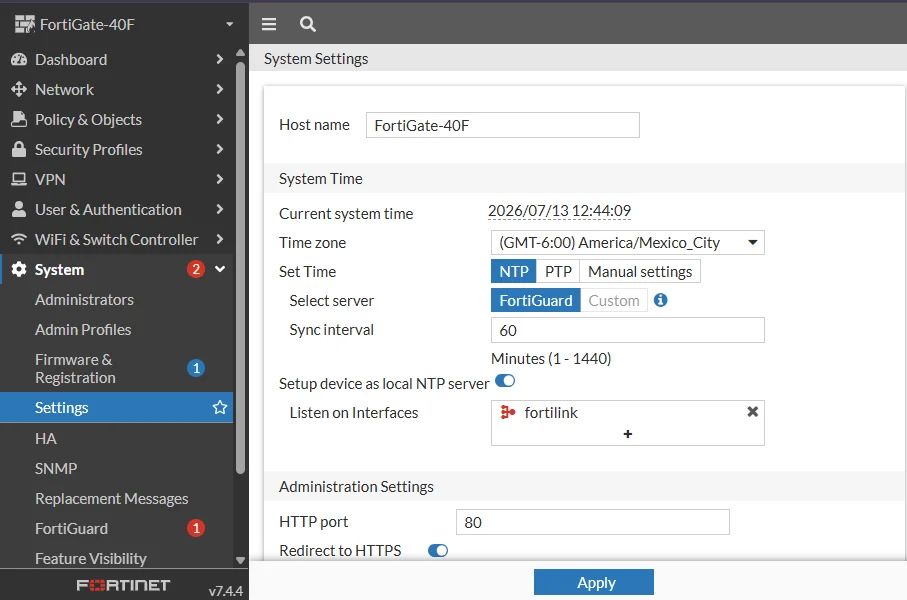
Task: Click the Sync interval input field
Action: [628, 330]
